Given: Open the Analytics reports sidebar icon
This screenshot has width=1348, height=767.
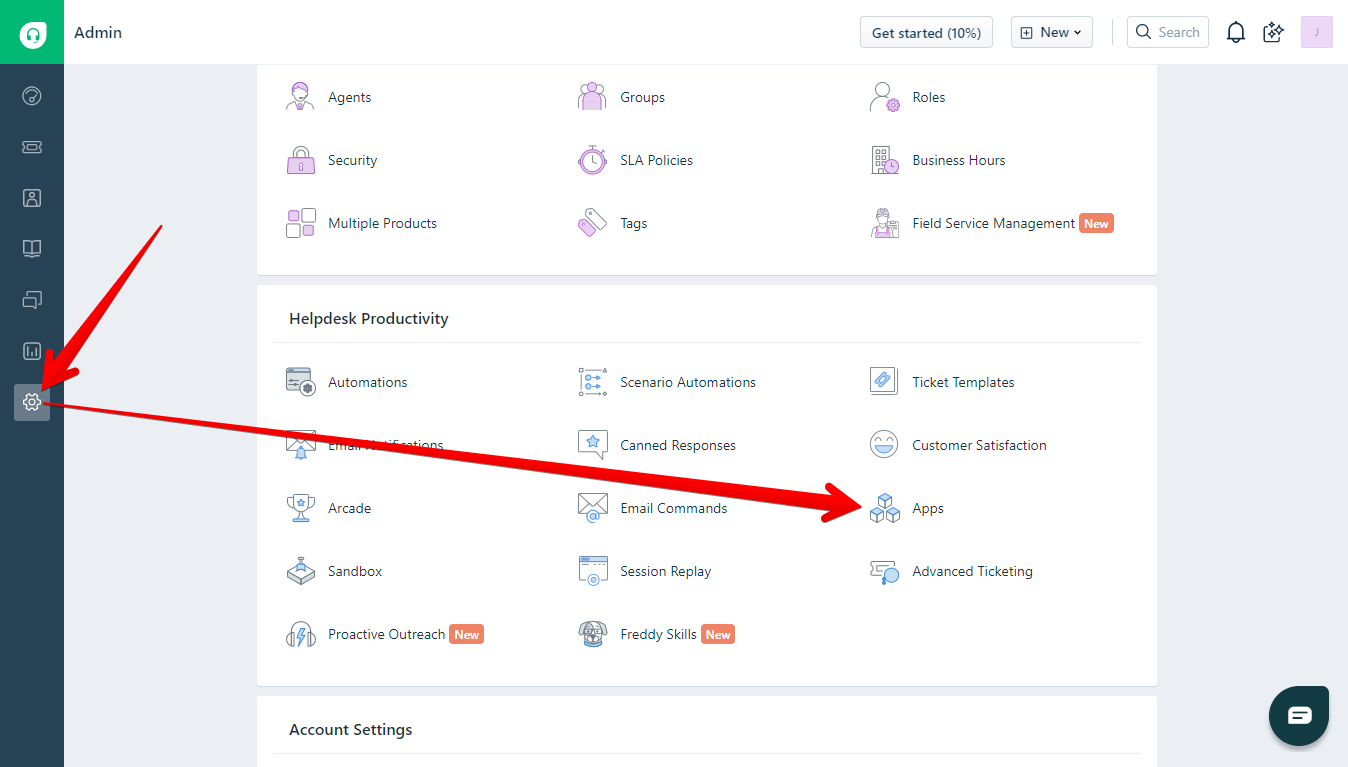Looking at the screenshot, I should [x=32, y=351].
